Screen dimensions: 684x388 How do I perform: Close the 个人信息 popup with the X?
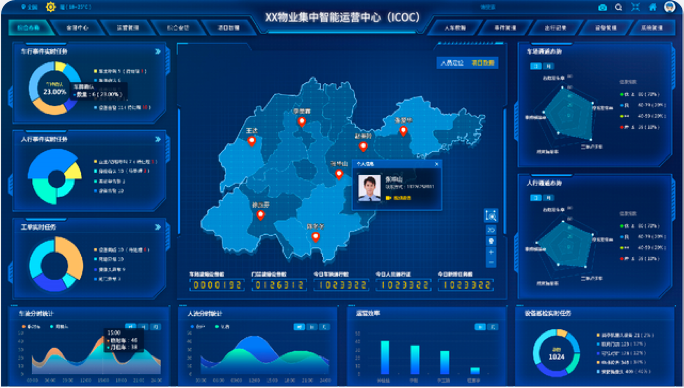(x=437, y=164)
